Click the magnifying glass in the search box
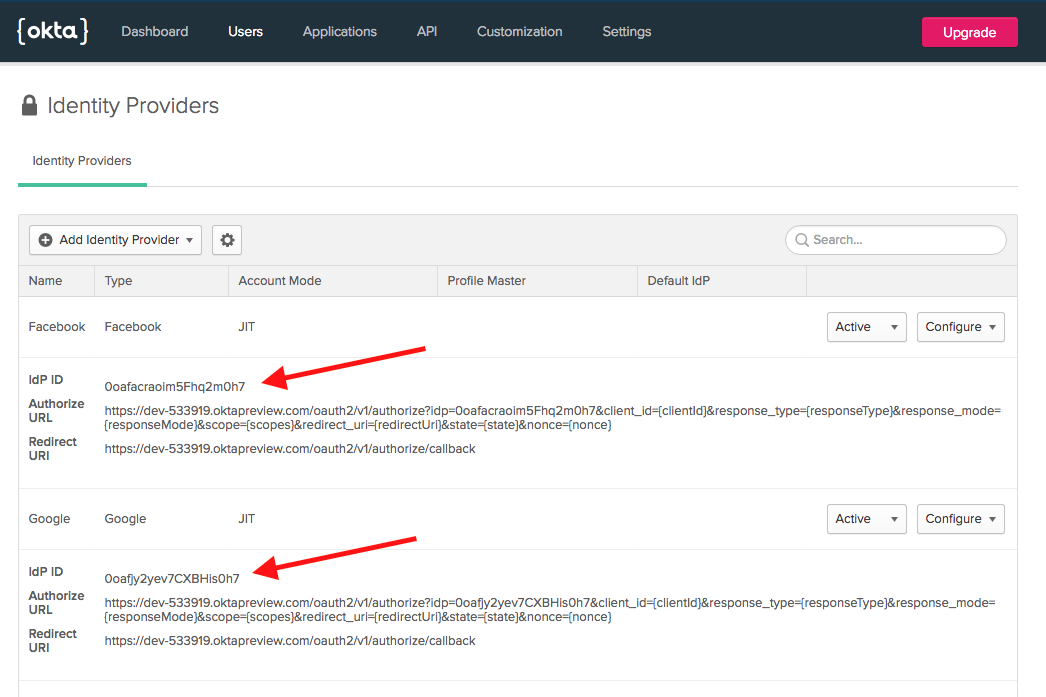 click(x=802, y=240)
